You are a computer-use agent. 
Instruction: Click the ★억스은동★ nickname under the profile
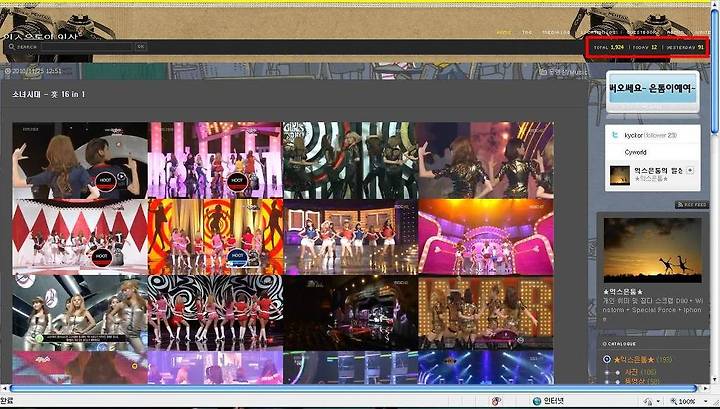pyautogui.click(x=651, y=179)
